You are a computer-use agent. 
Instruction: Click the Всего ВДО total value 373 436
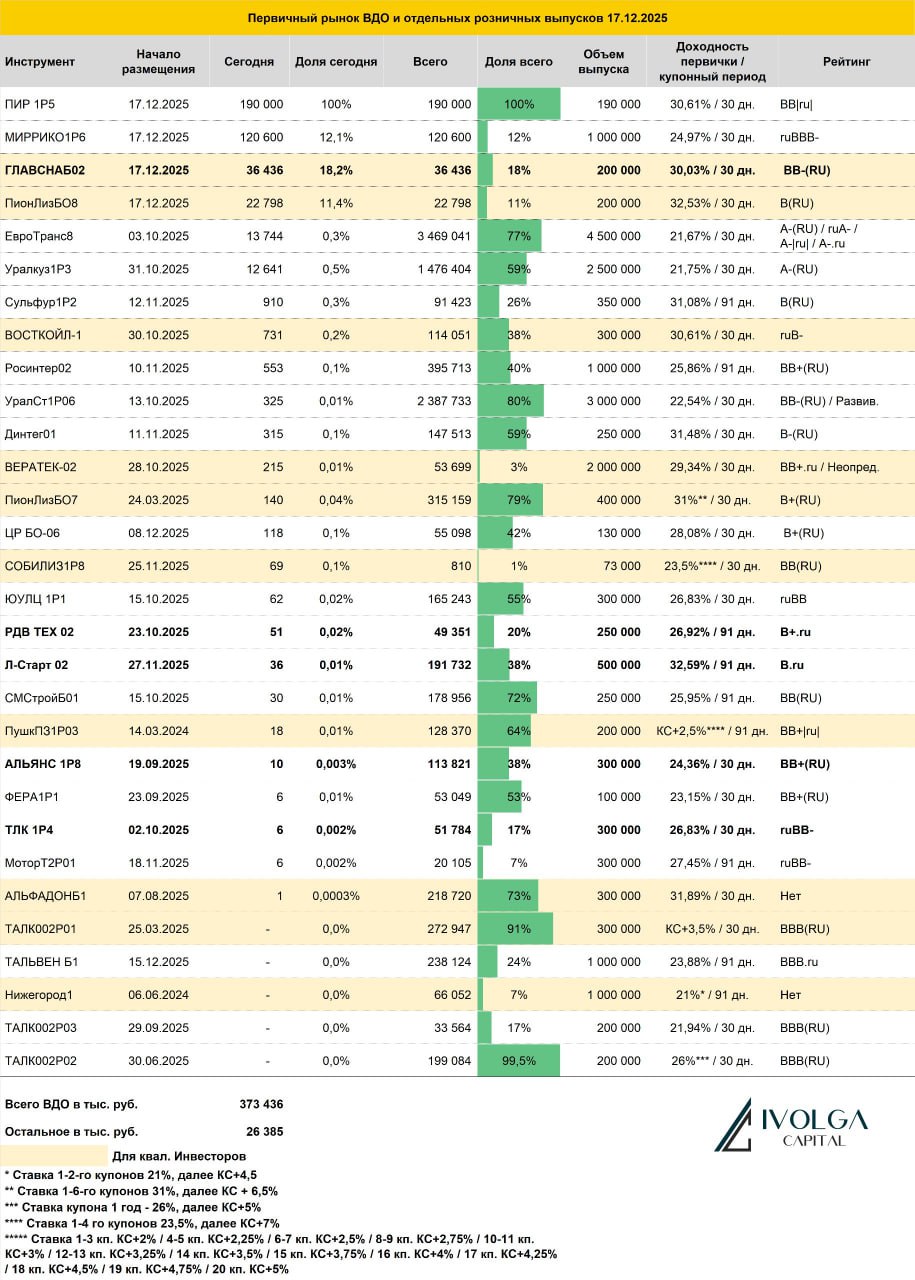pos(259,1104)
